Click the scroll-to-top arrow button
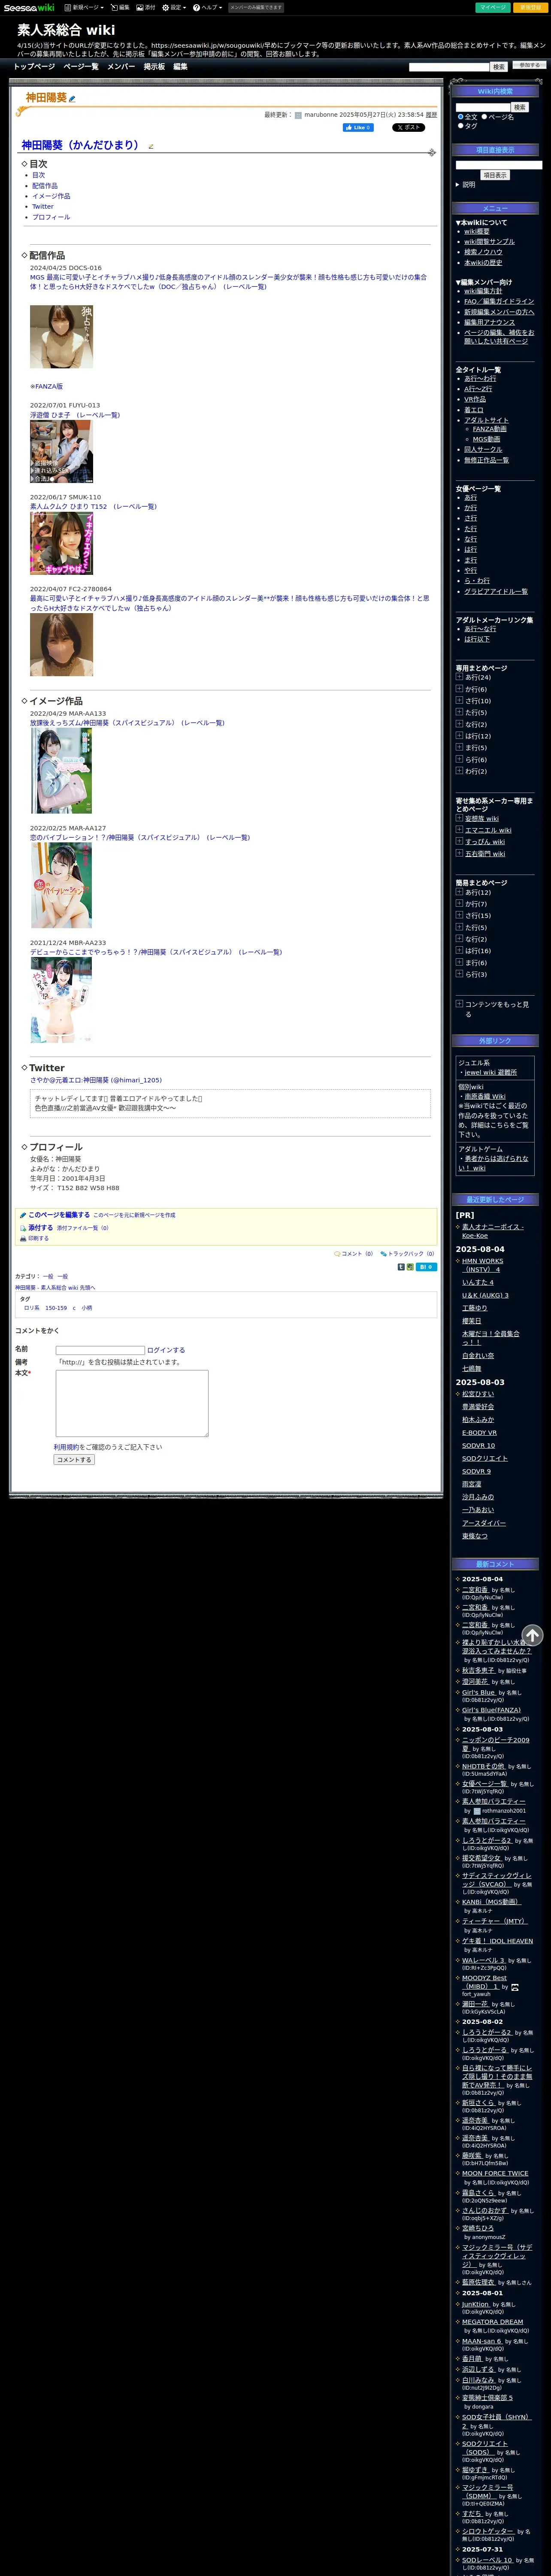 [532, 1635]
